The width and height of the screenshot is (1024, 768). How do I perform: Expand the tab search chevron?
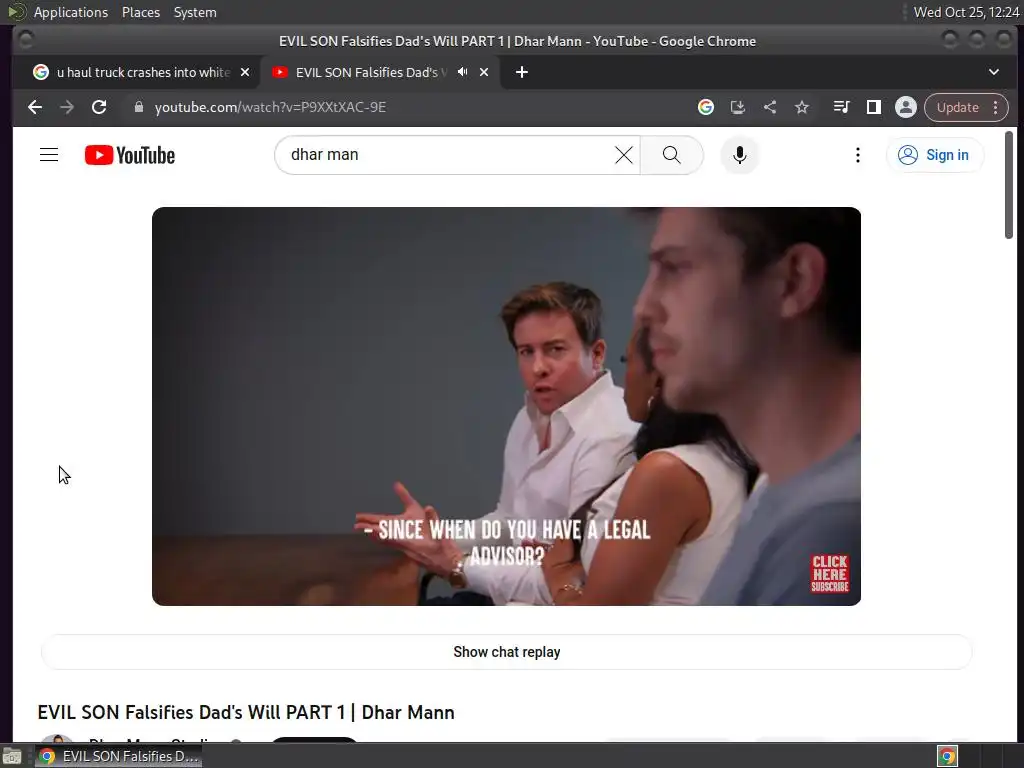pos(993,72)
